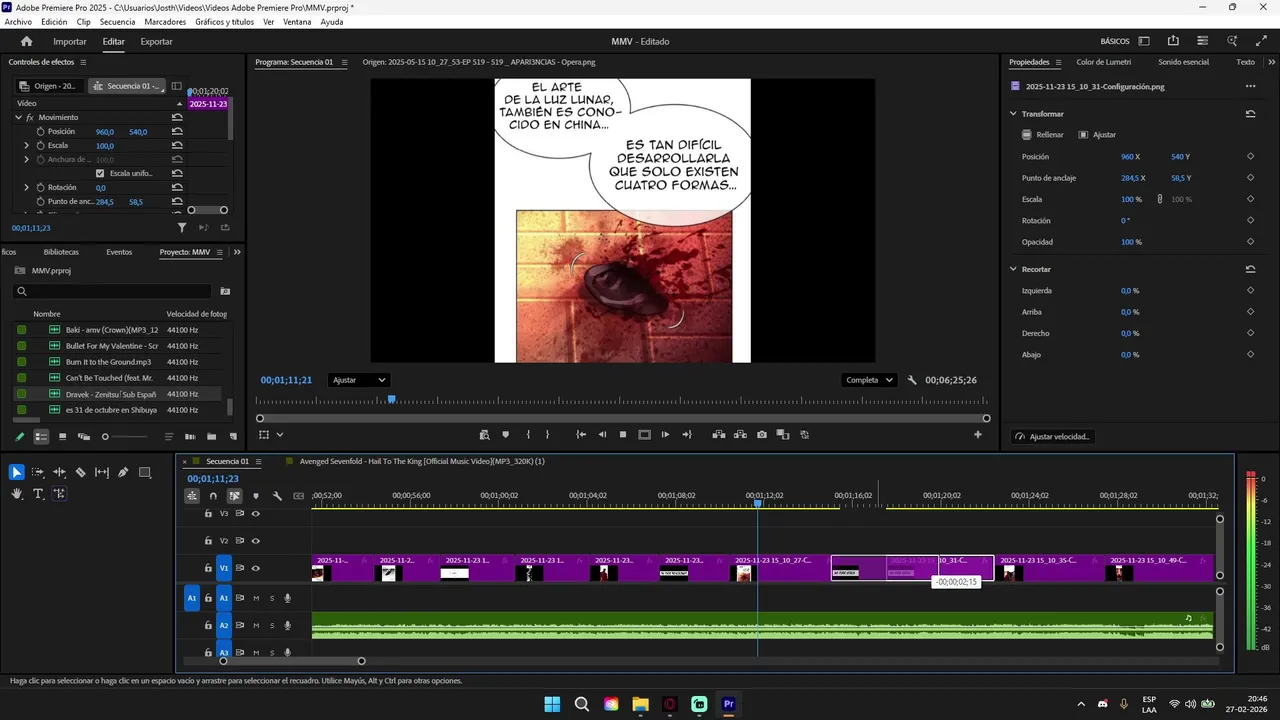
Task: Click Mark In bracket in Program monitor
Action: (x=527, y=435)
